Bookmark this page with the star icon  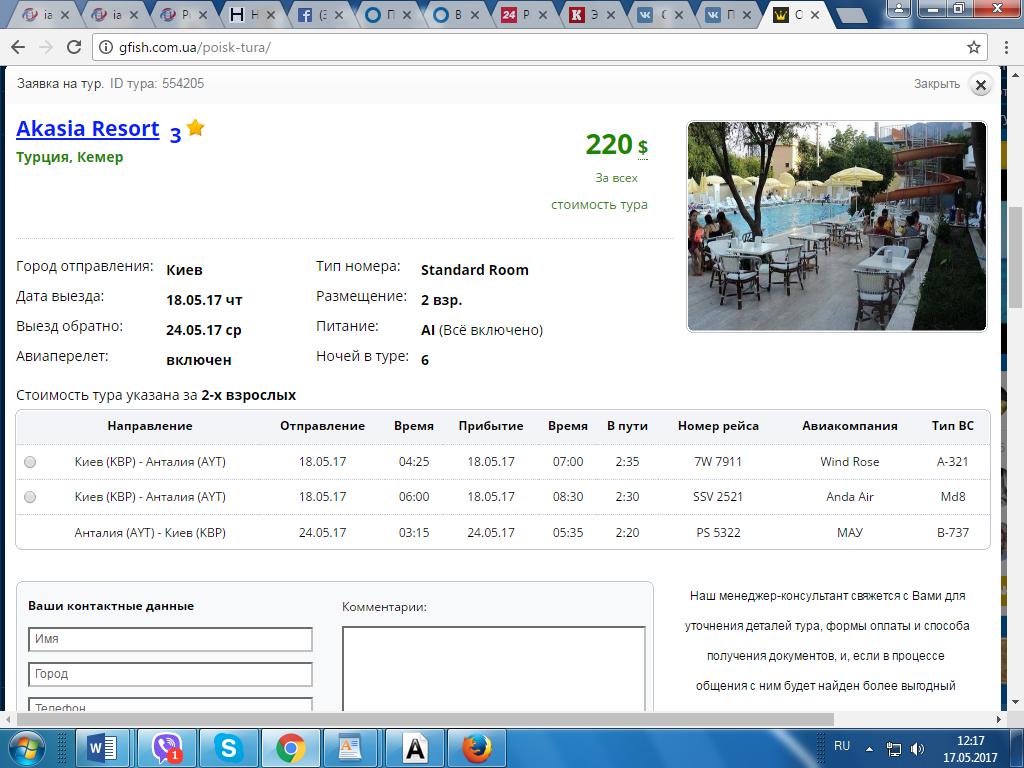point(973,47)
